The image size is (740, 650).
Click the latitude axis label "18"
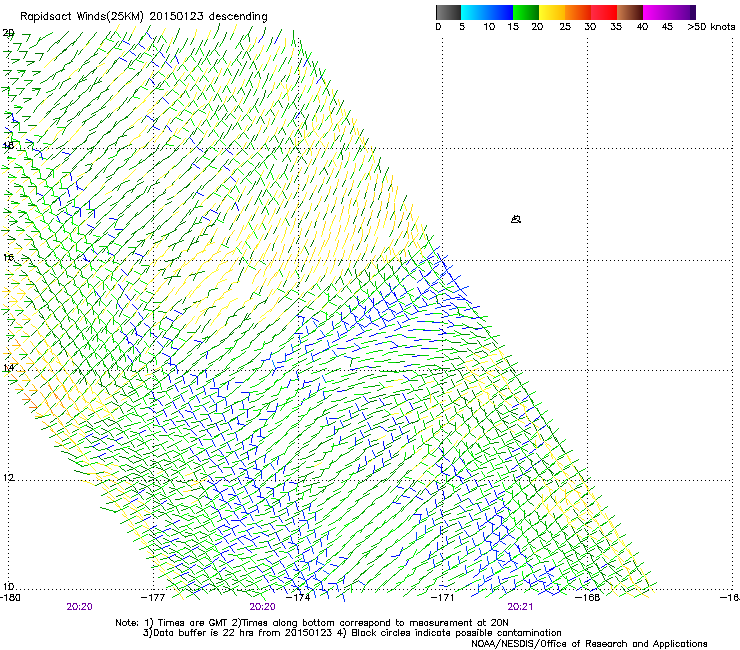[8, 145]
